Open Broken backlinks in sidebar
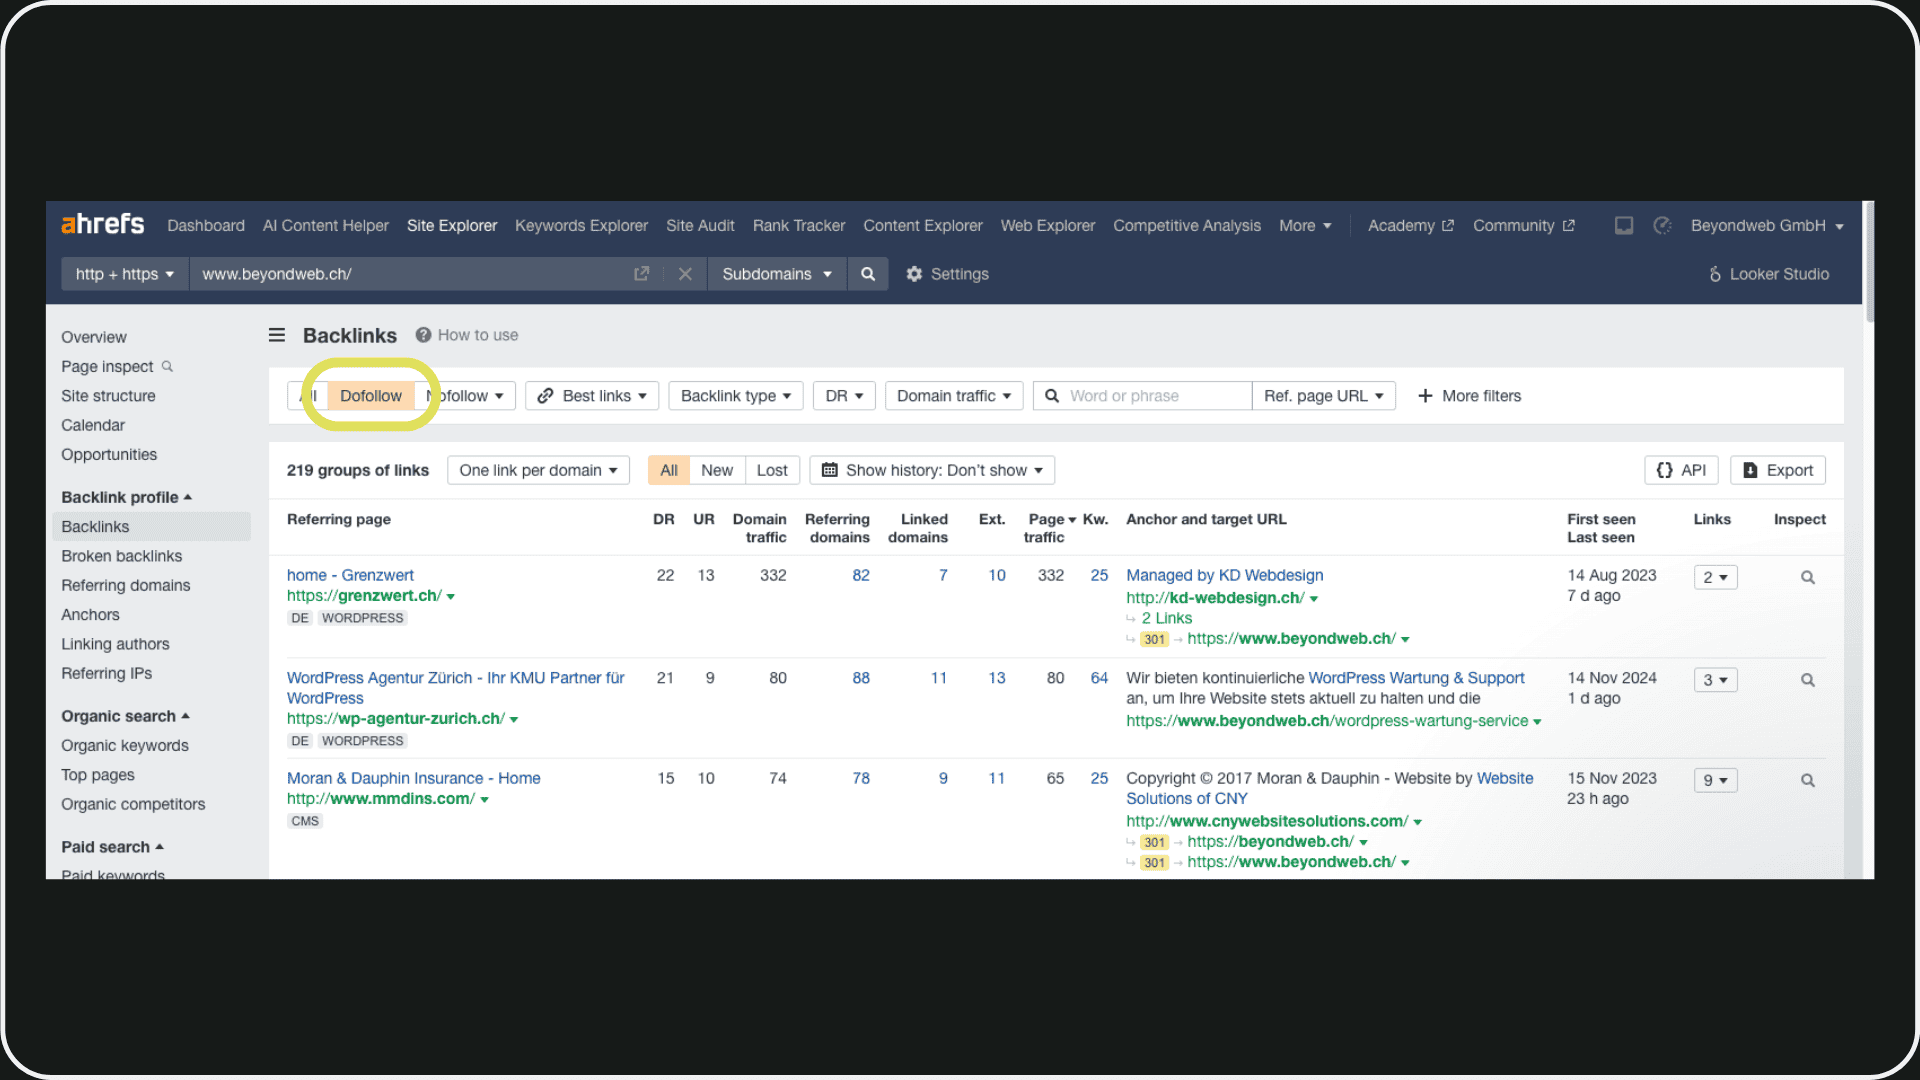 pyautogui.click(x=122, y=556)
